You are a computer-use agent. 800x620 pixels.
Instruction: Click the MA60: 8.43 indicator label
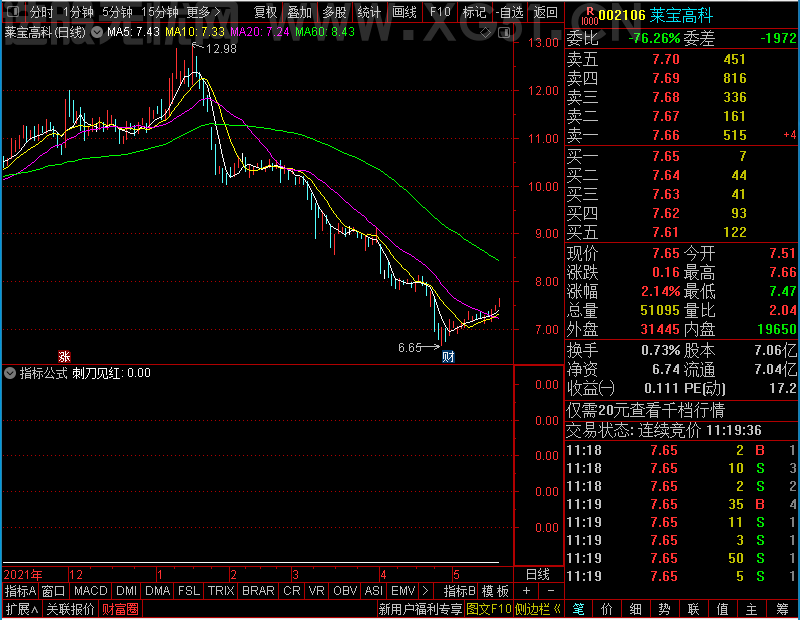[x=324, y=32]
